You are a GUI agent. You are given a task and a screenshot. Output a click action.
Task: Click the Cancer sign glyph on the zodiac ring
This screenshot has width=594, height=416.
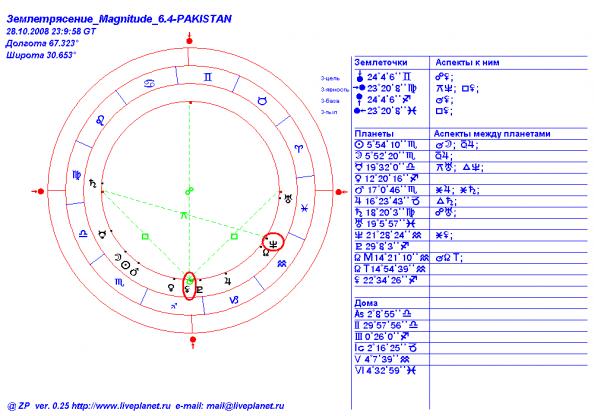pyautogui.click(x=150, y=83)
